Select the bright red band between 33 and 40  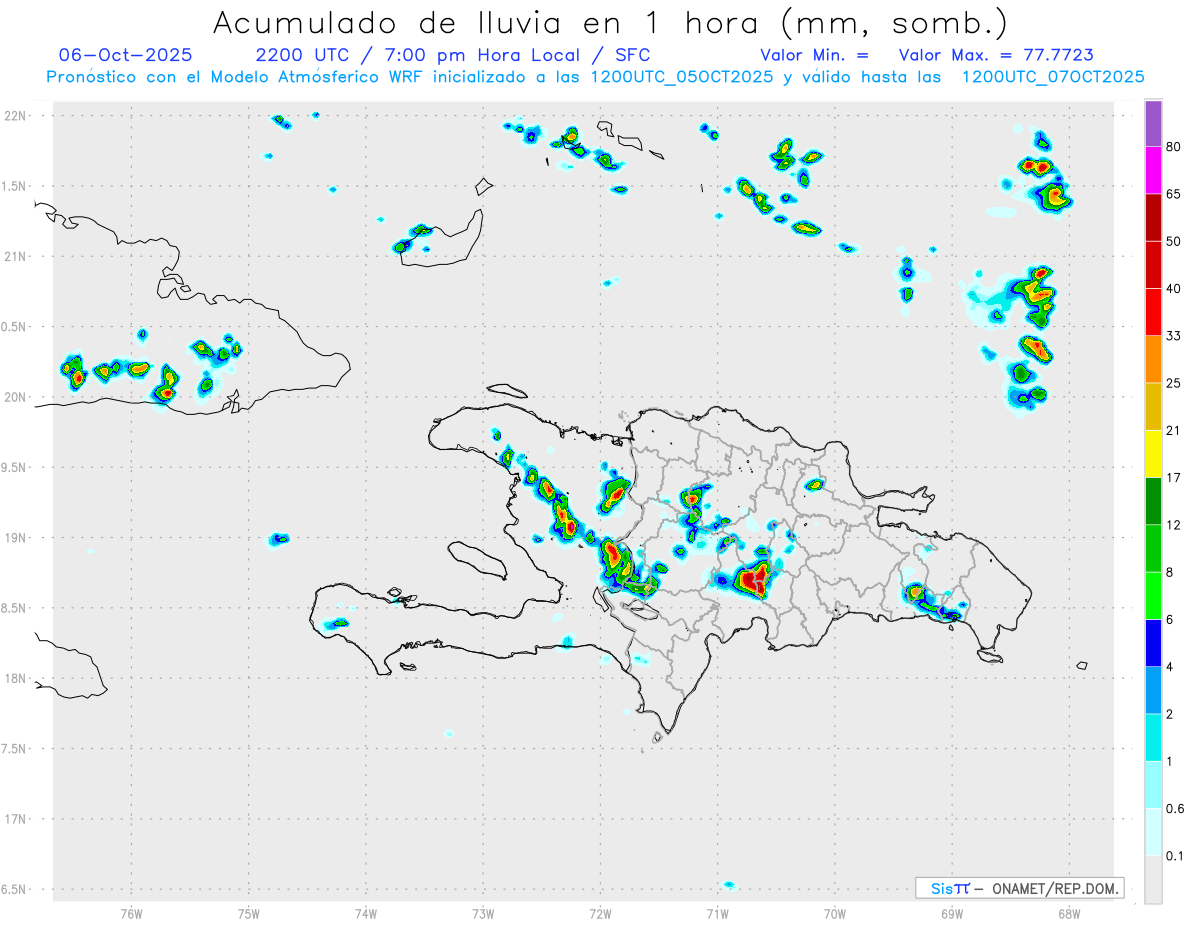[x=1153, y=312]
